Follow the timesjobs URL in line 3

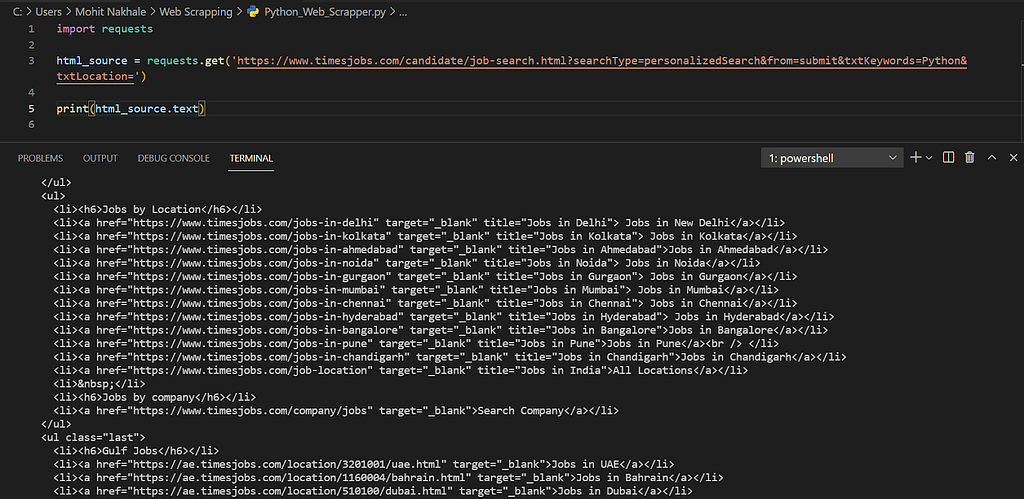(602, 61)
